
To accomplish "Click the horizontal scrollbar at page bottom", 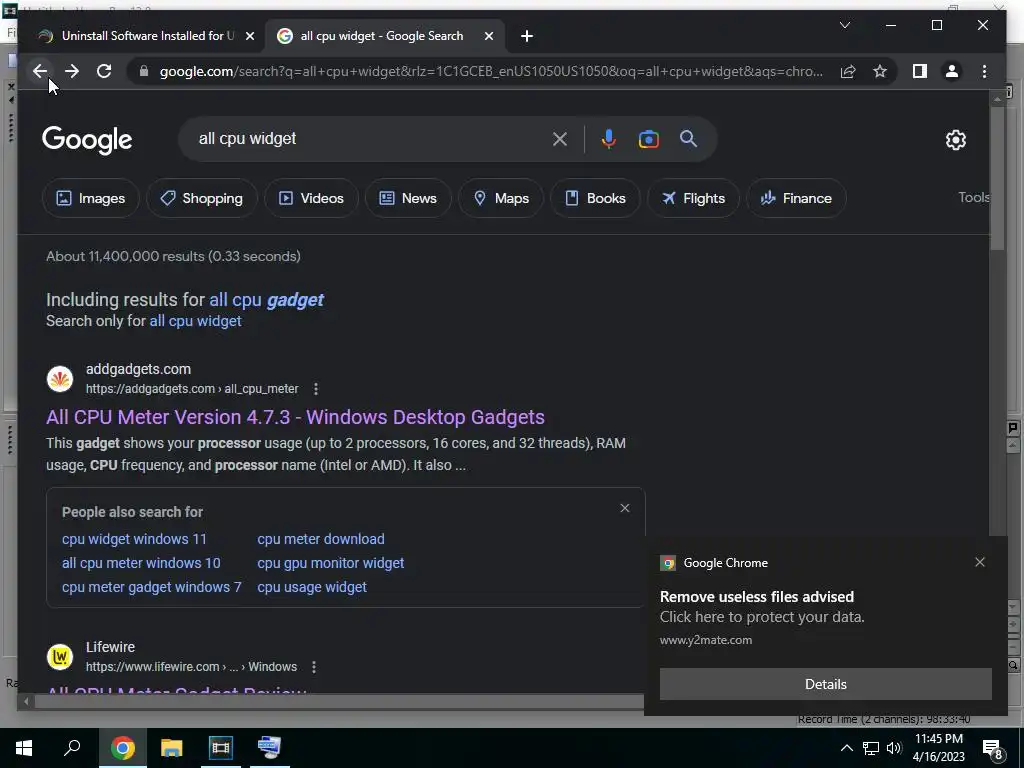I will [x=340, y=702].
